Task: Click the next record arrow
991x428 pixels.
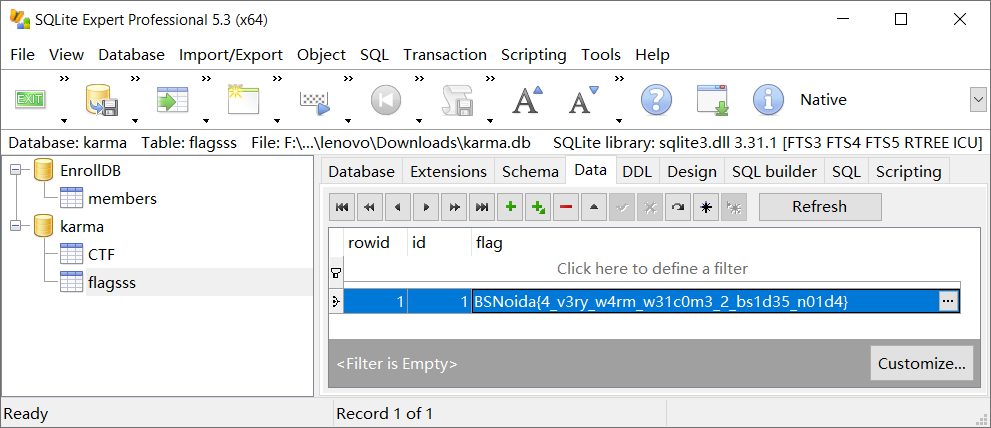Action: click(426, 207)
